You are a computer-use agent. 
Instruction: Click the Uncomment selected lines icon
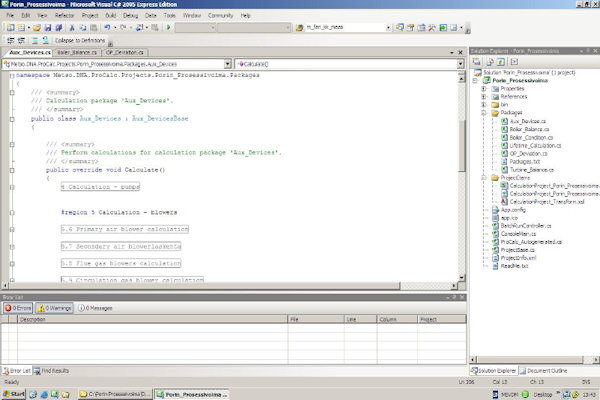pyautogui.click(x=45, y=40)
